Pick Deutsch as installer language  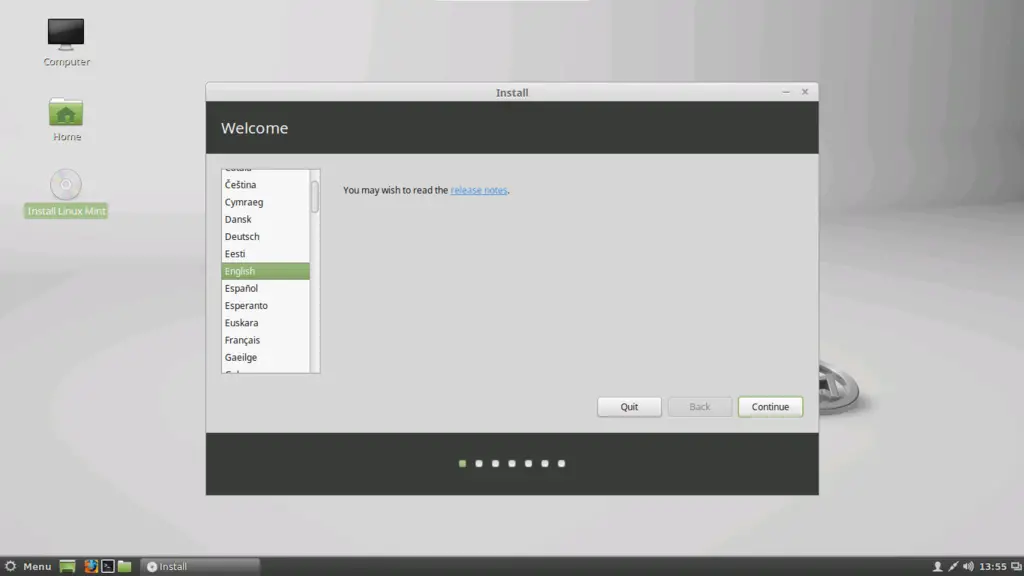[265, 236]
